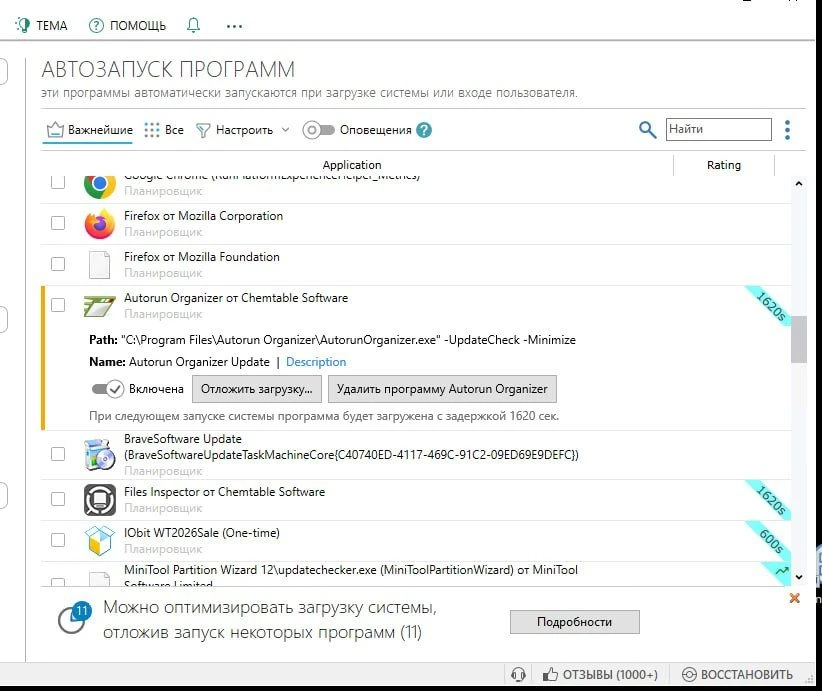This screenshot has width=822, height=691.
Task: Check the Firefox Mozilla Foundation checkbox
Action: pos(58,264)
